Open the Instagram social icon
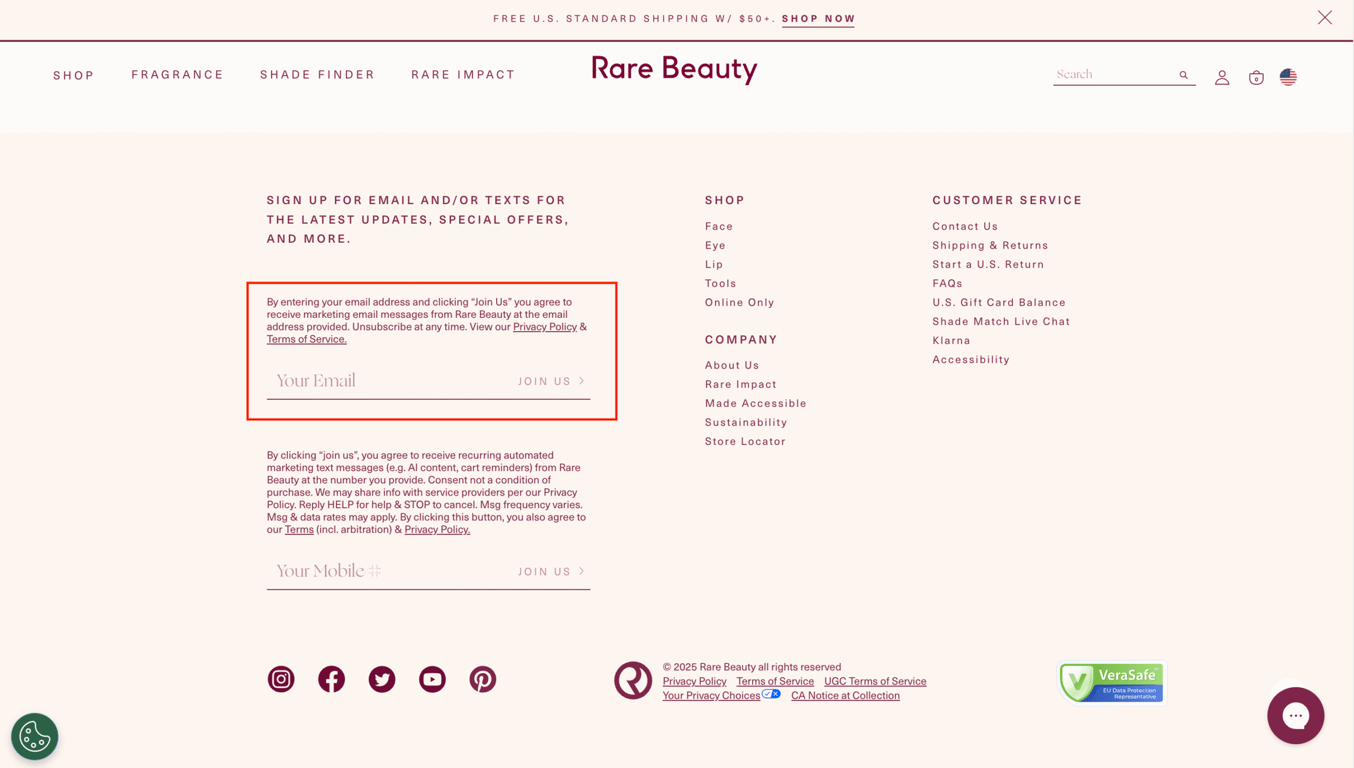Screen dimensions: 1354x768 (x=281, y=679)
